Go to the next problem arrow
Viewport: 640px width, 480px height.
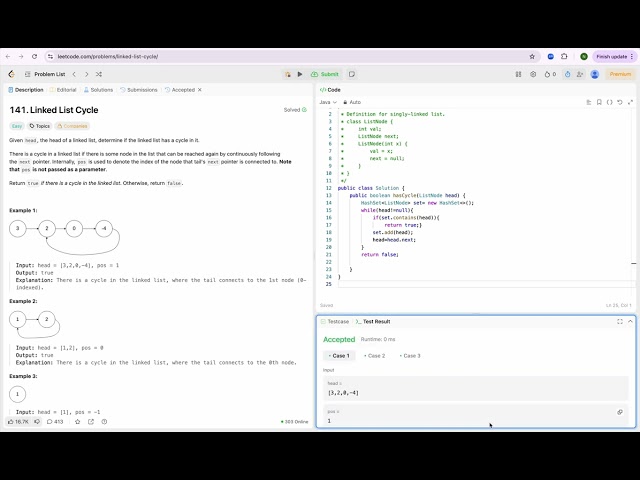click(x=87, y=74)
